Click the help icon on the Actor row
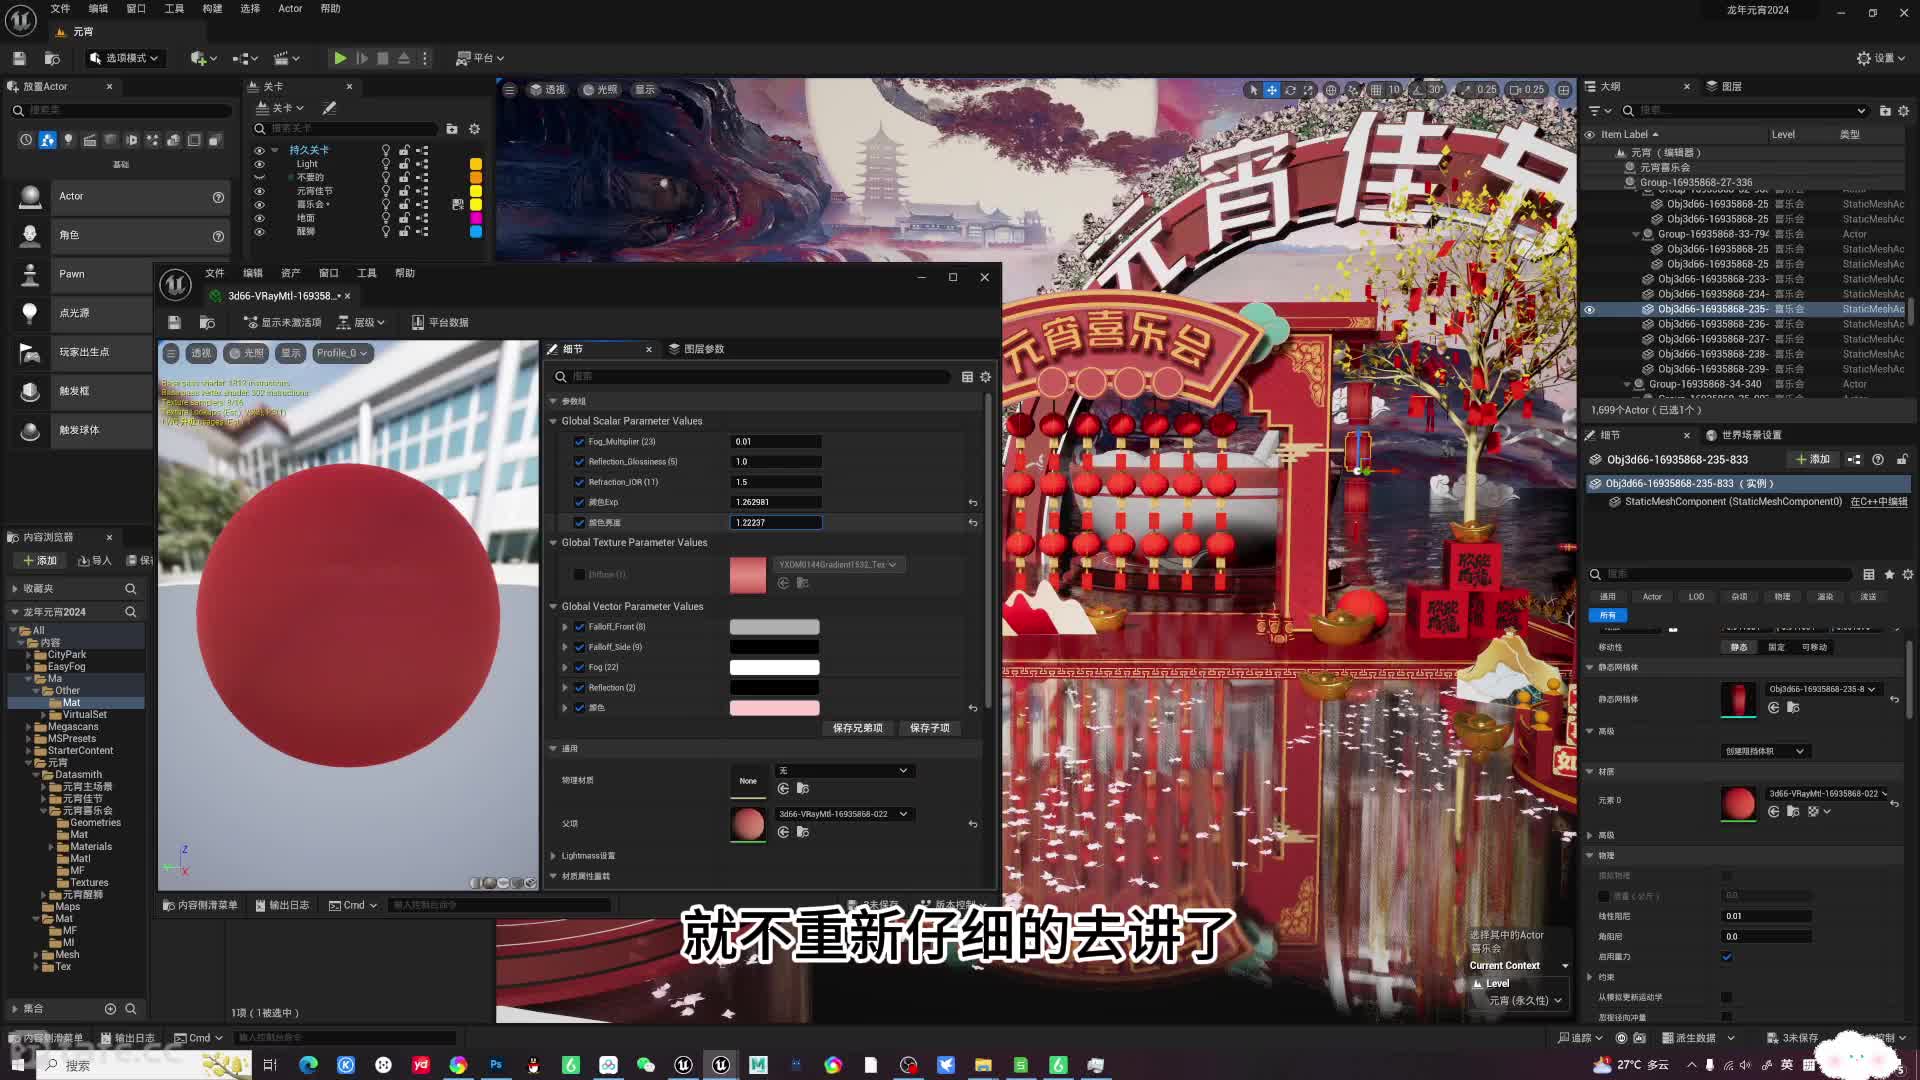The height and width of the screenshot is (1080, 1920). (218, 197)
